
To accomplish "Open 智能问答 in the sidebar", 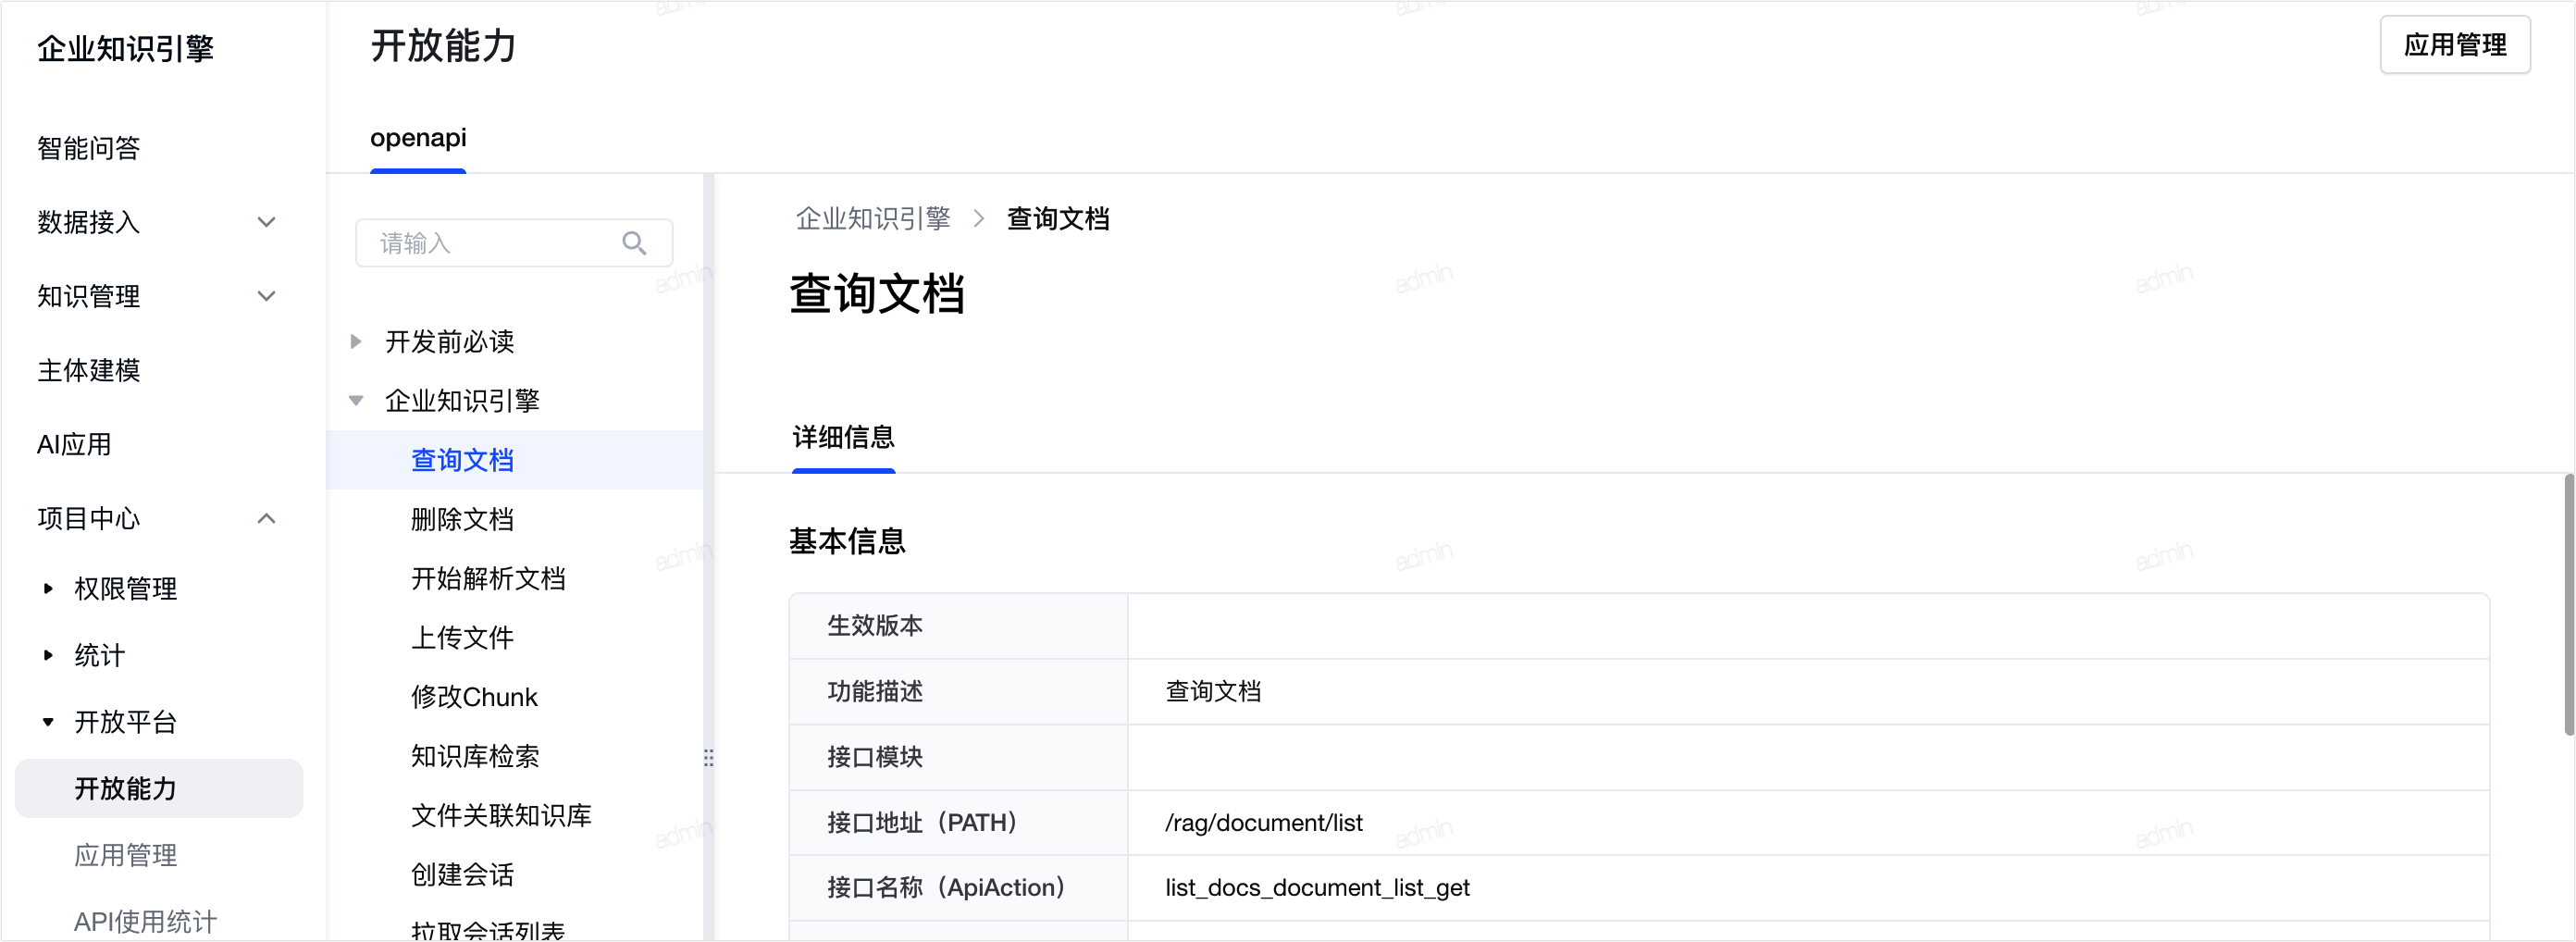I will point(89,148).
